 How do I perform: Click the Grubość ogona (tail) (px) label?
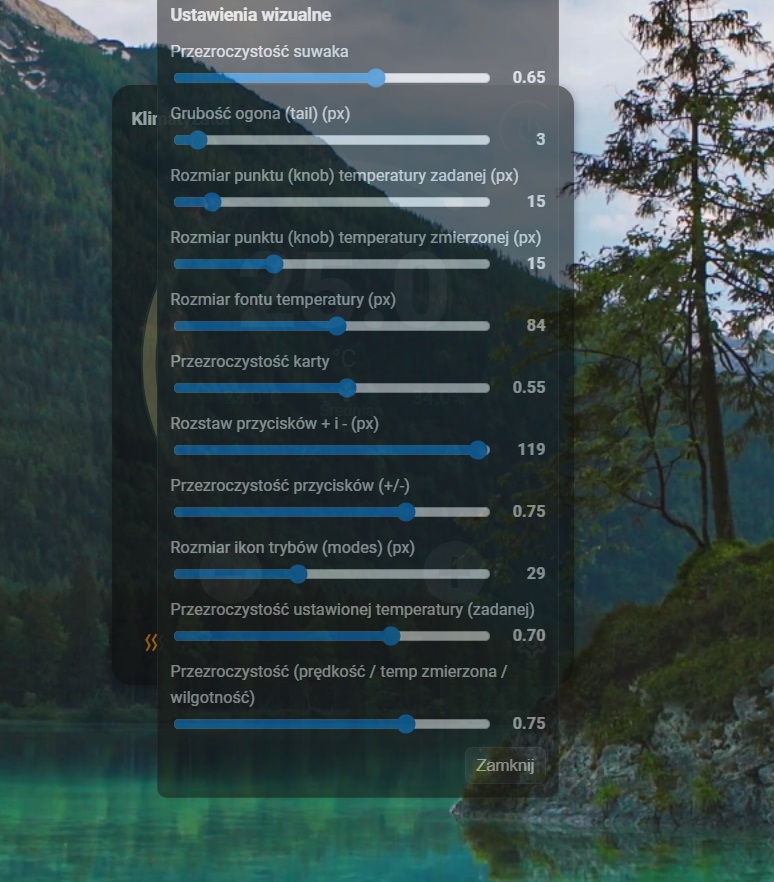260,114
